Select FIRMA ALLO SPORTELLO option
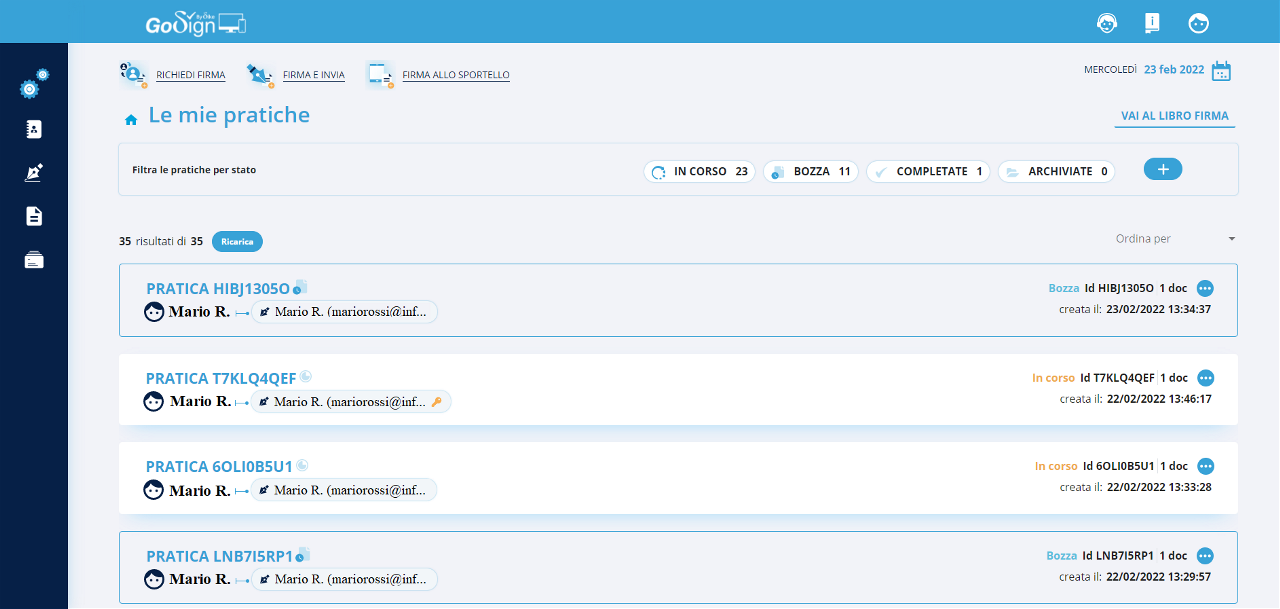Image resolution: width=1280 pixels, height=609 pixels. pos(455,75)
